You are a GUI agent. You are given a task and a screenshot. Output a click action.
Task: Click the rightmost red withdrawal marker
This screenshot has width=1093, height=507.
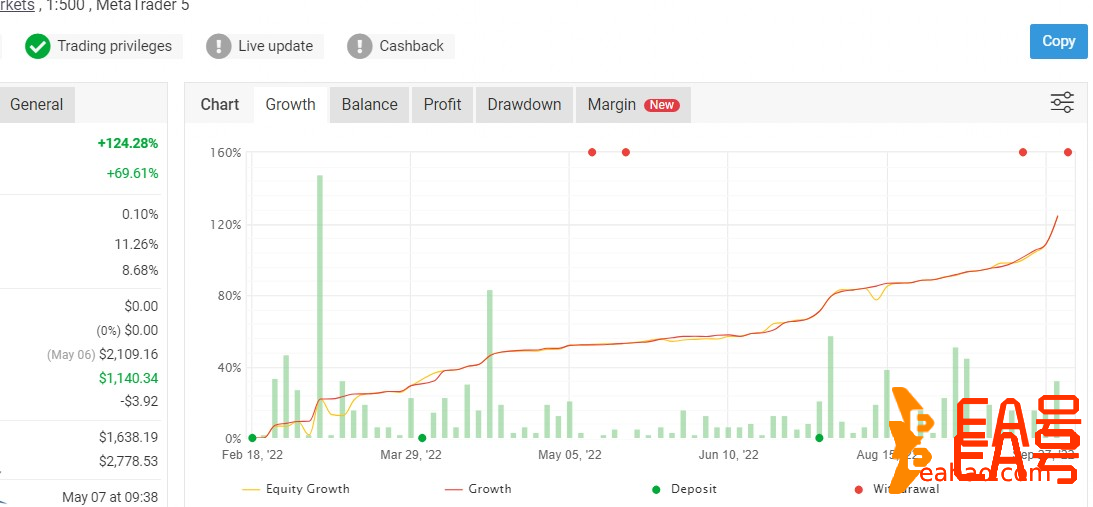click(x=1068, y=152)
